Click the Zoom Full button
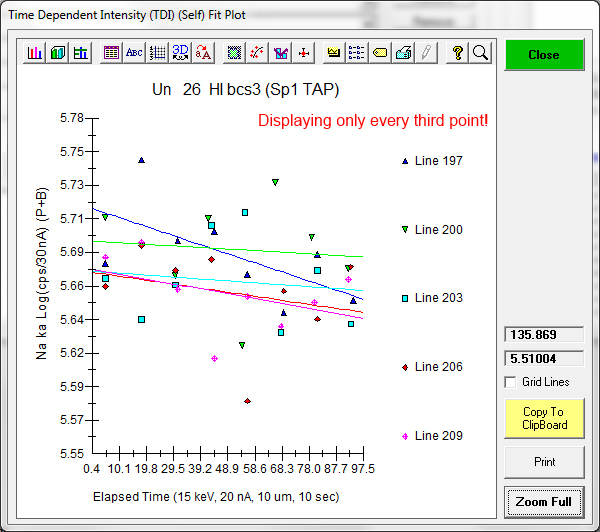600x532 pixels. pos(543,501)
